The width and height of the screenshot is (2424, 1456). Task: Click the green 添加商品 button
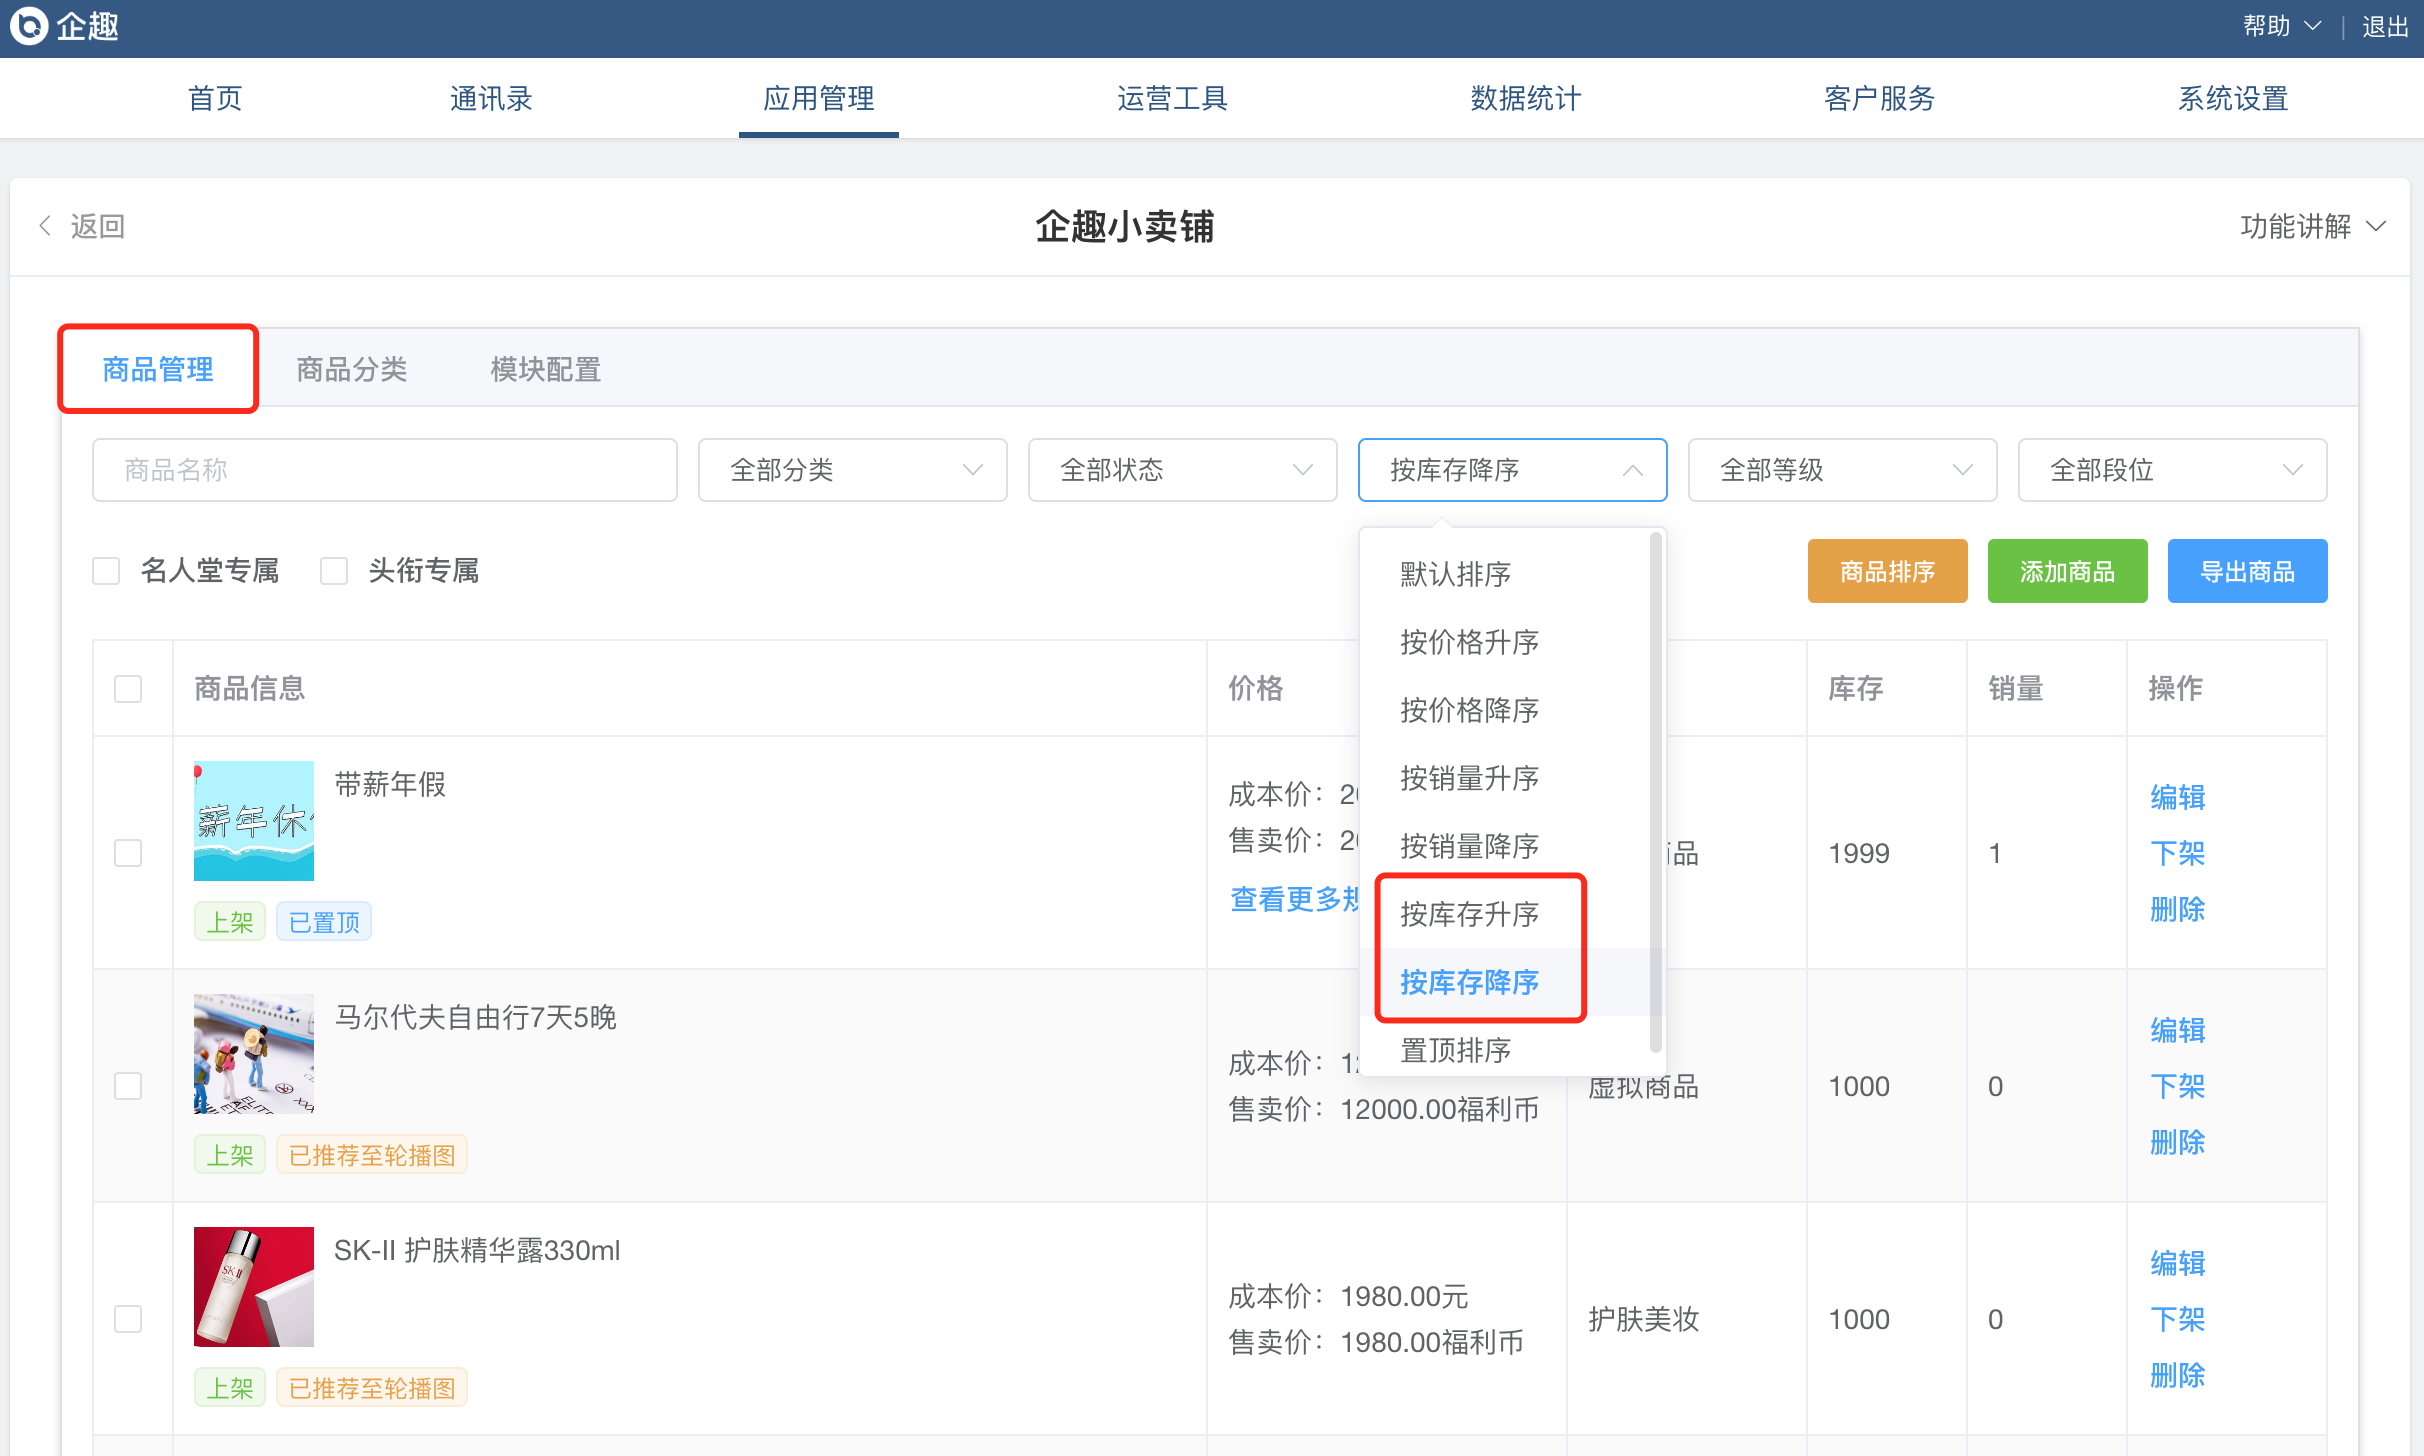2067,571
